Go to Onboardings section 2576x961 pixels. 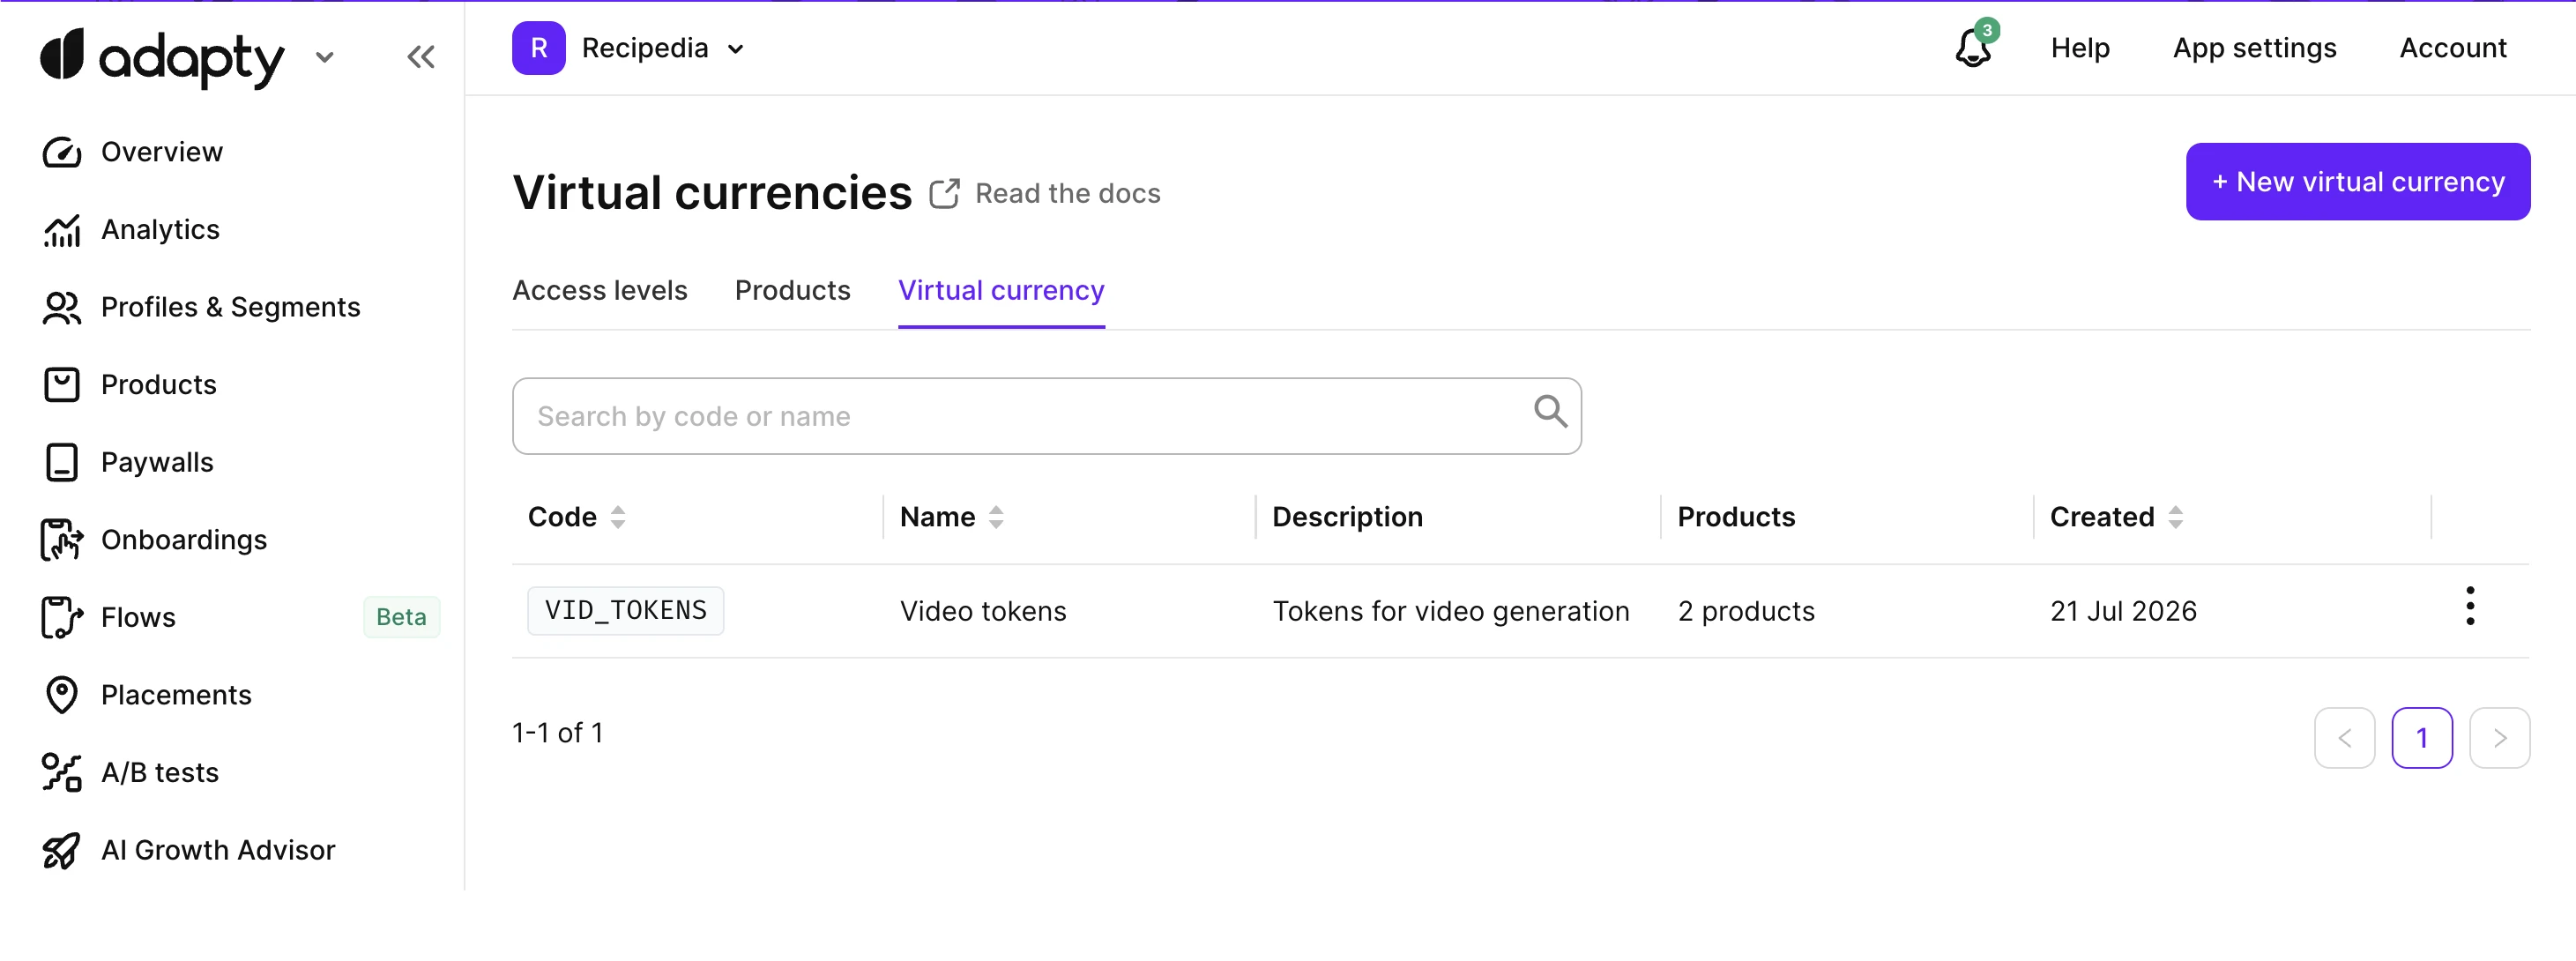click(184, 540)
